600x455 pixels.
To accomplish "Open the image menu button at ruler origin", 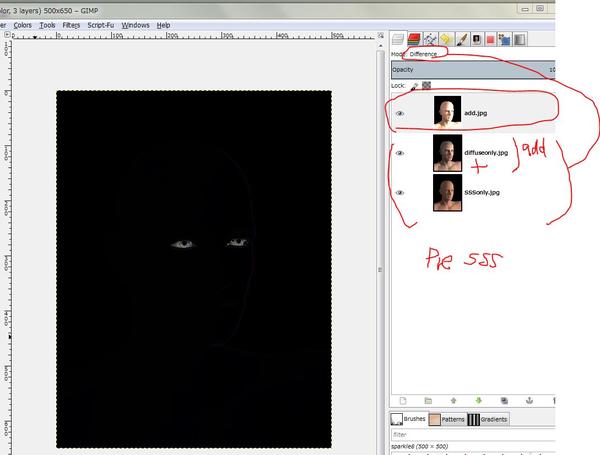I will [7, 35].
